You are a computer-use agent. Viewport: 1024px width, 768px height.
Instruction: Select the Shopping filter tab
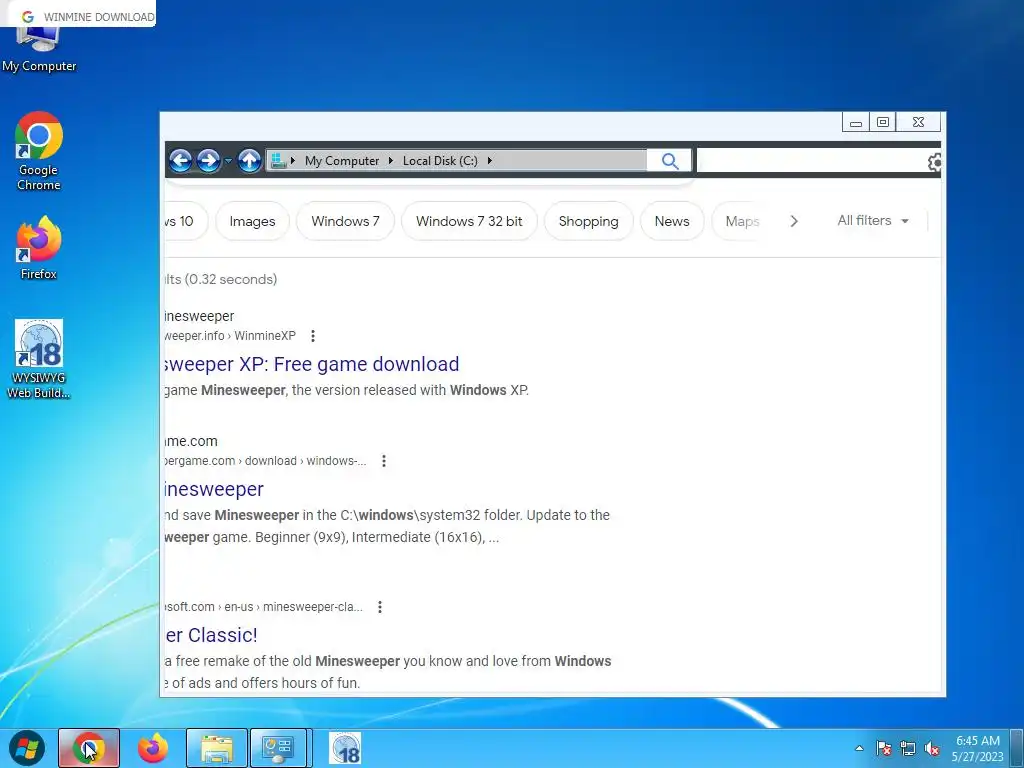[588, 221]
